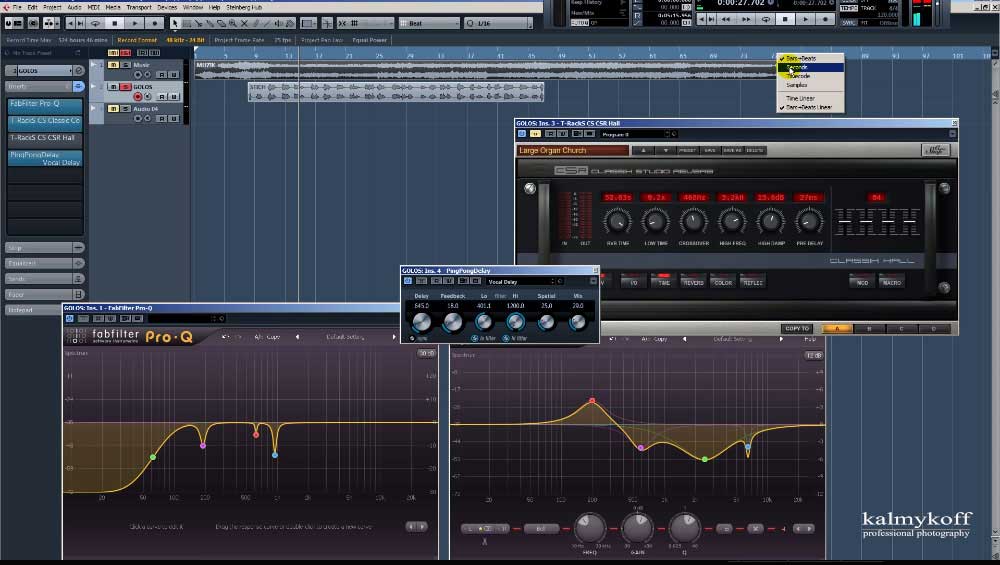Mute the Music track

pos(113,65)
